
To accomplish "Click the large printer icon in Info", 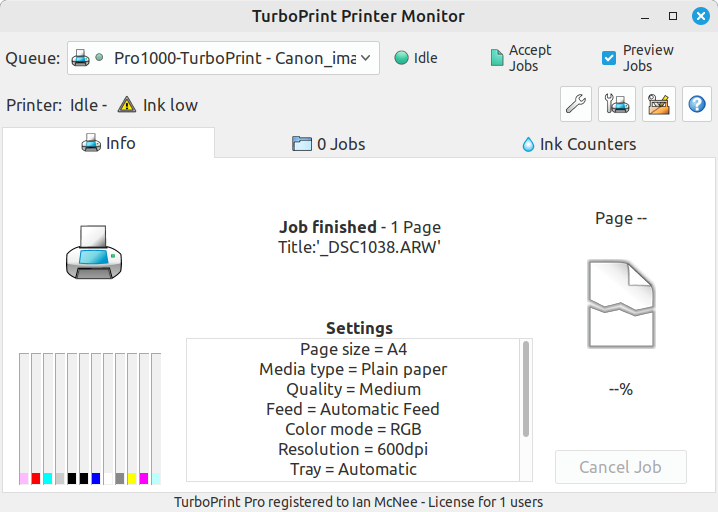I will (92, 251).
